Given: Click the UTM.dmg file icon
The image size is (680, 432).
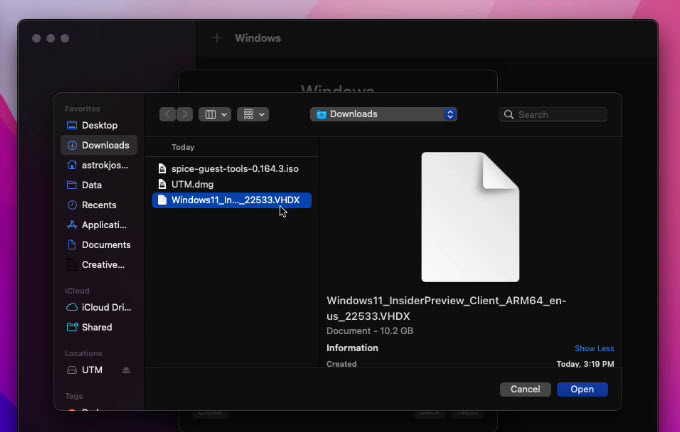Looking at the screenshot, I should pyautogui.click(x=162, y=184).
